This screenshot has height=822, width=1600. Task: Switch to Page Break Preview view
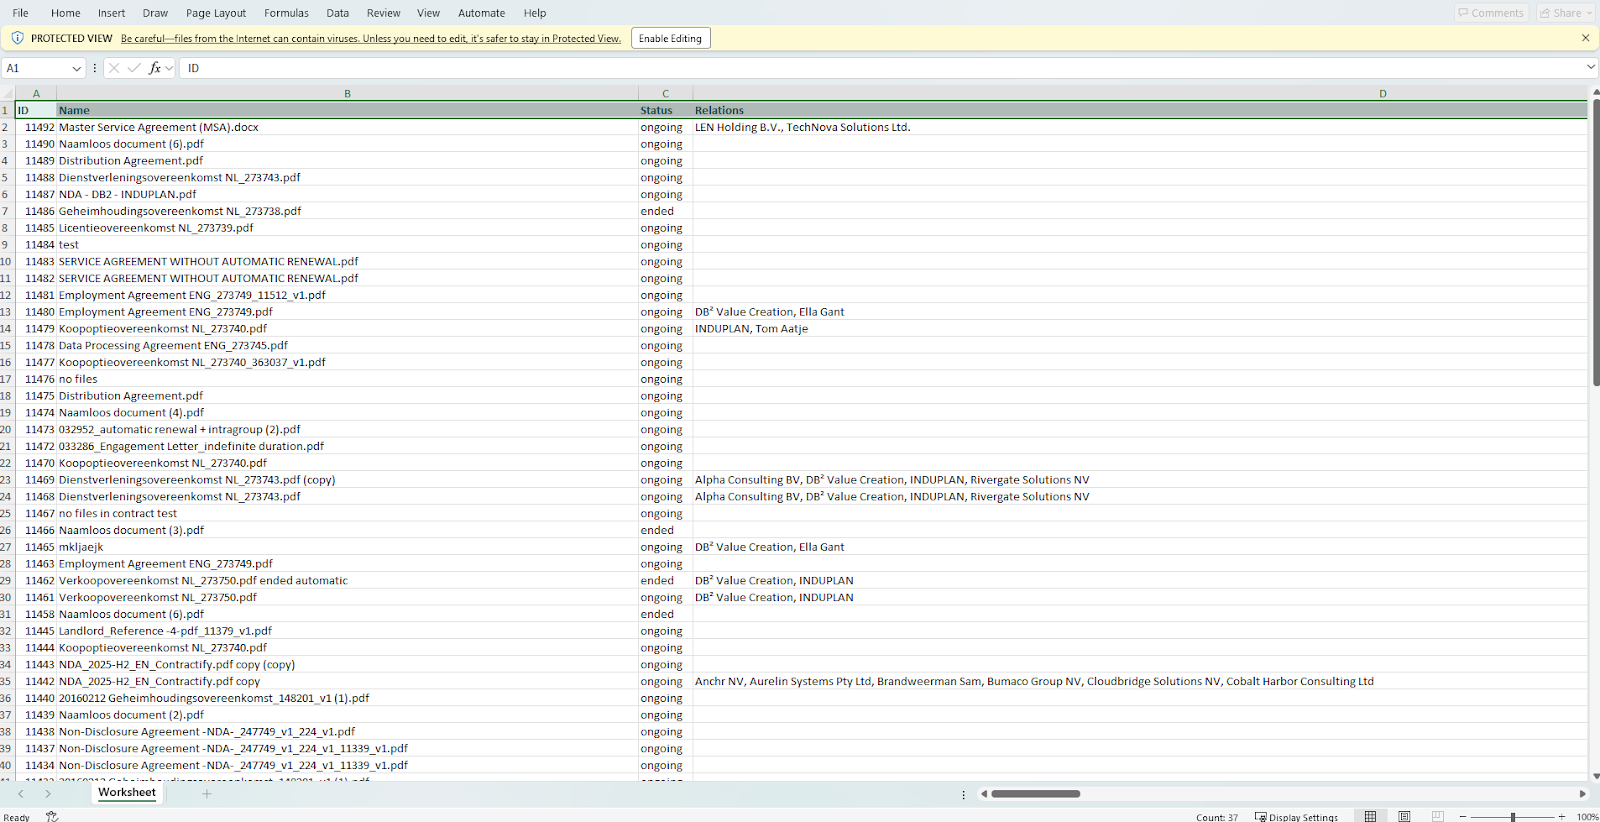point(1437,817)
